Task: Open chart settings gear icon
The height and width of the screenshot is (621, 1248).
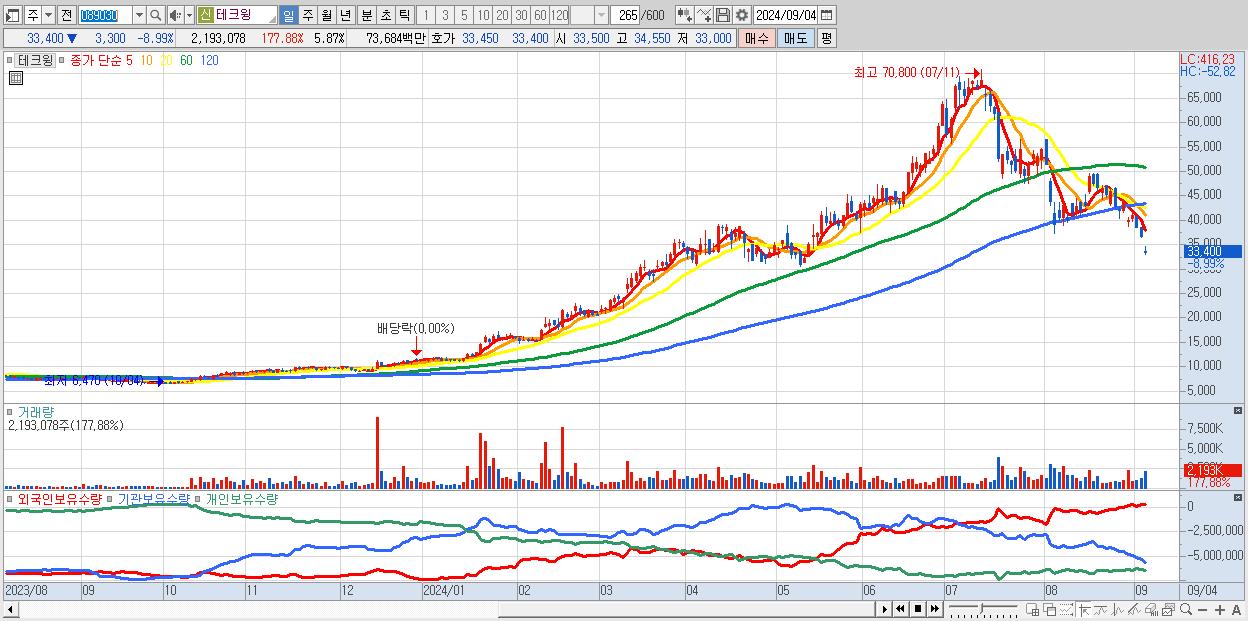Action: click(742, 15)
